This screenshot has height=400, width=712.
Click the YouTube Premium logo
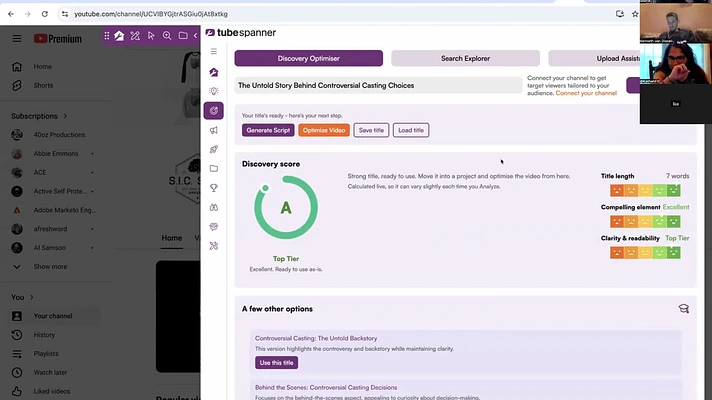[x=58, y=39]
